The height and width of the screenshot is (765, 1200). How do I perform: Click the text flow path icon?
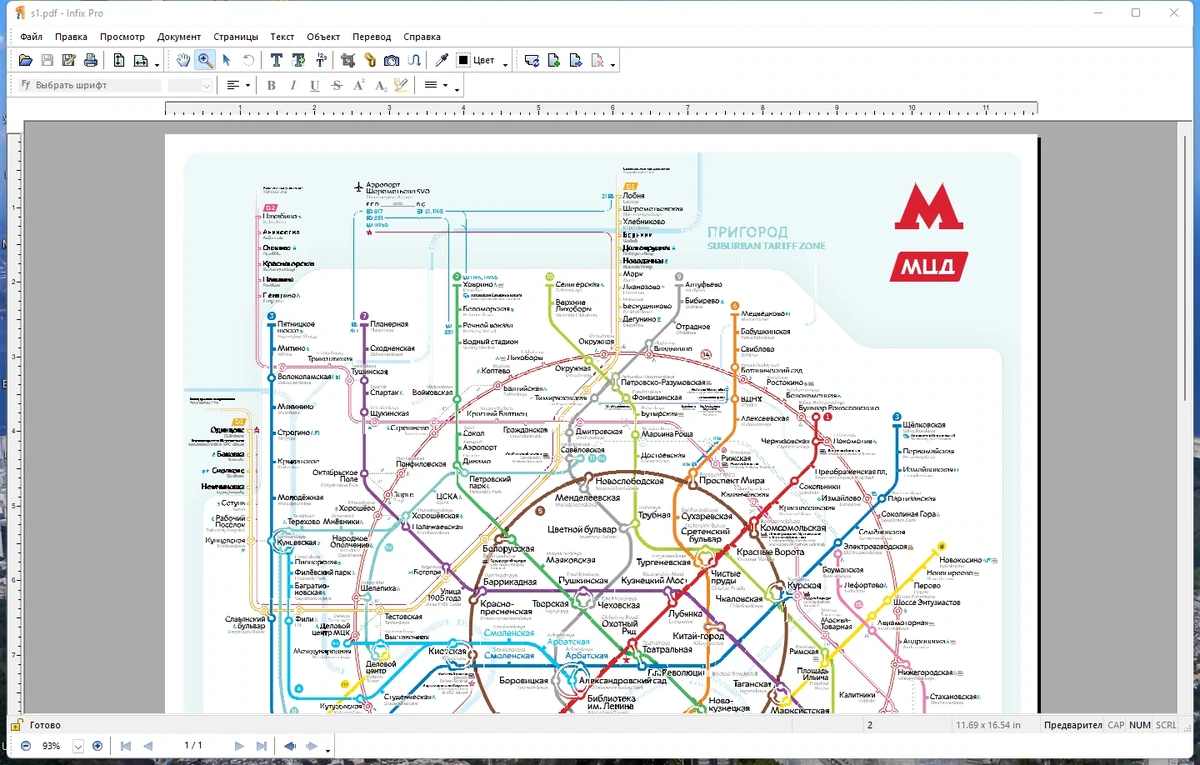tap(414, 61)
